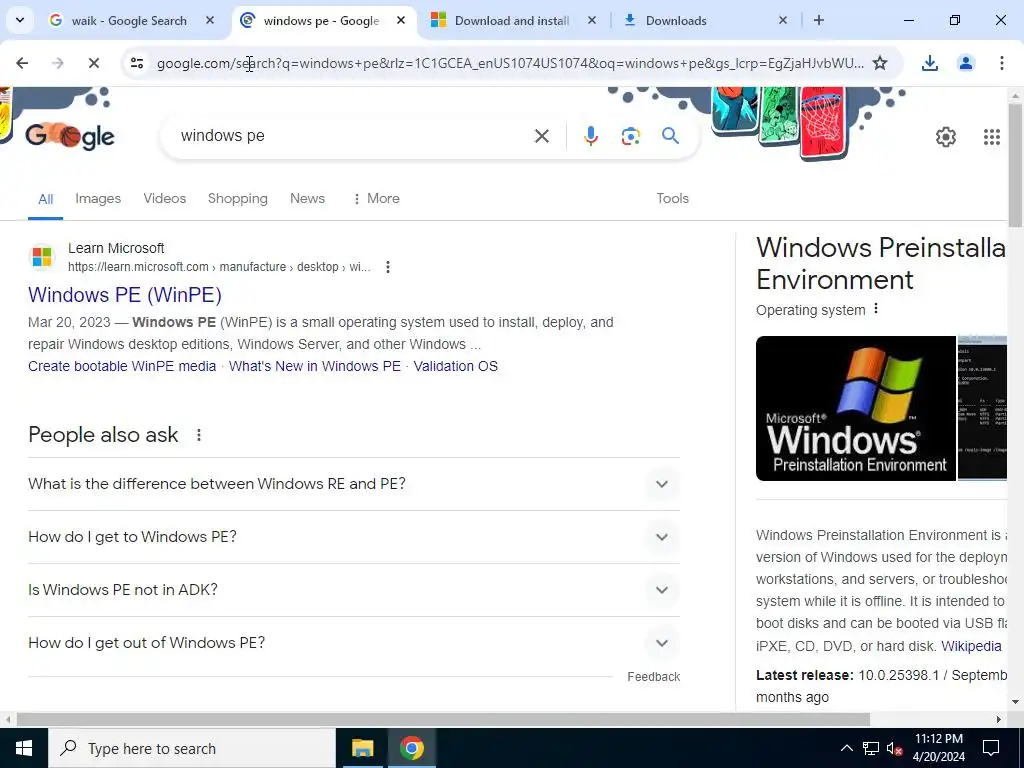The width and height of the screenshot is (1024, 768).
Task: Click the Learn Microsoft site favicon
Action: pyautogui.click(x=42, y=257)
